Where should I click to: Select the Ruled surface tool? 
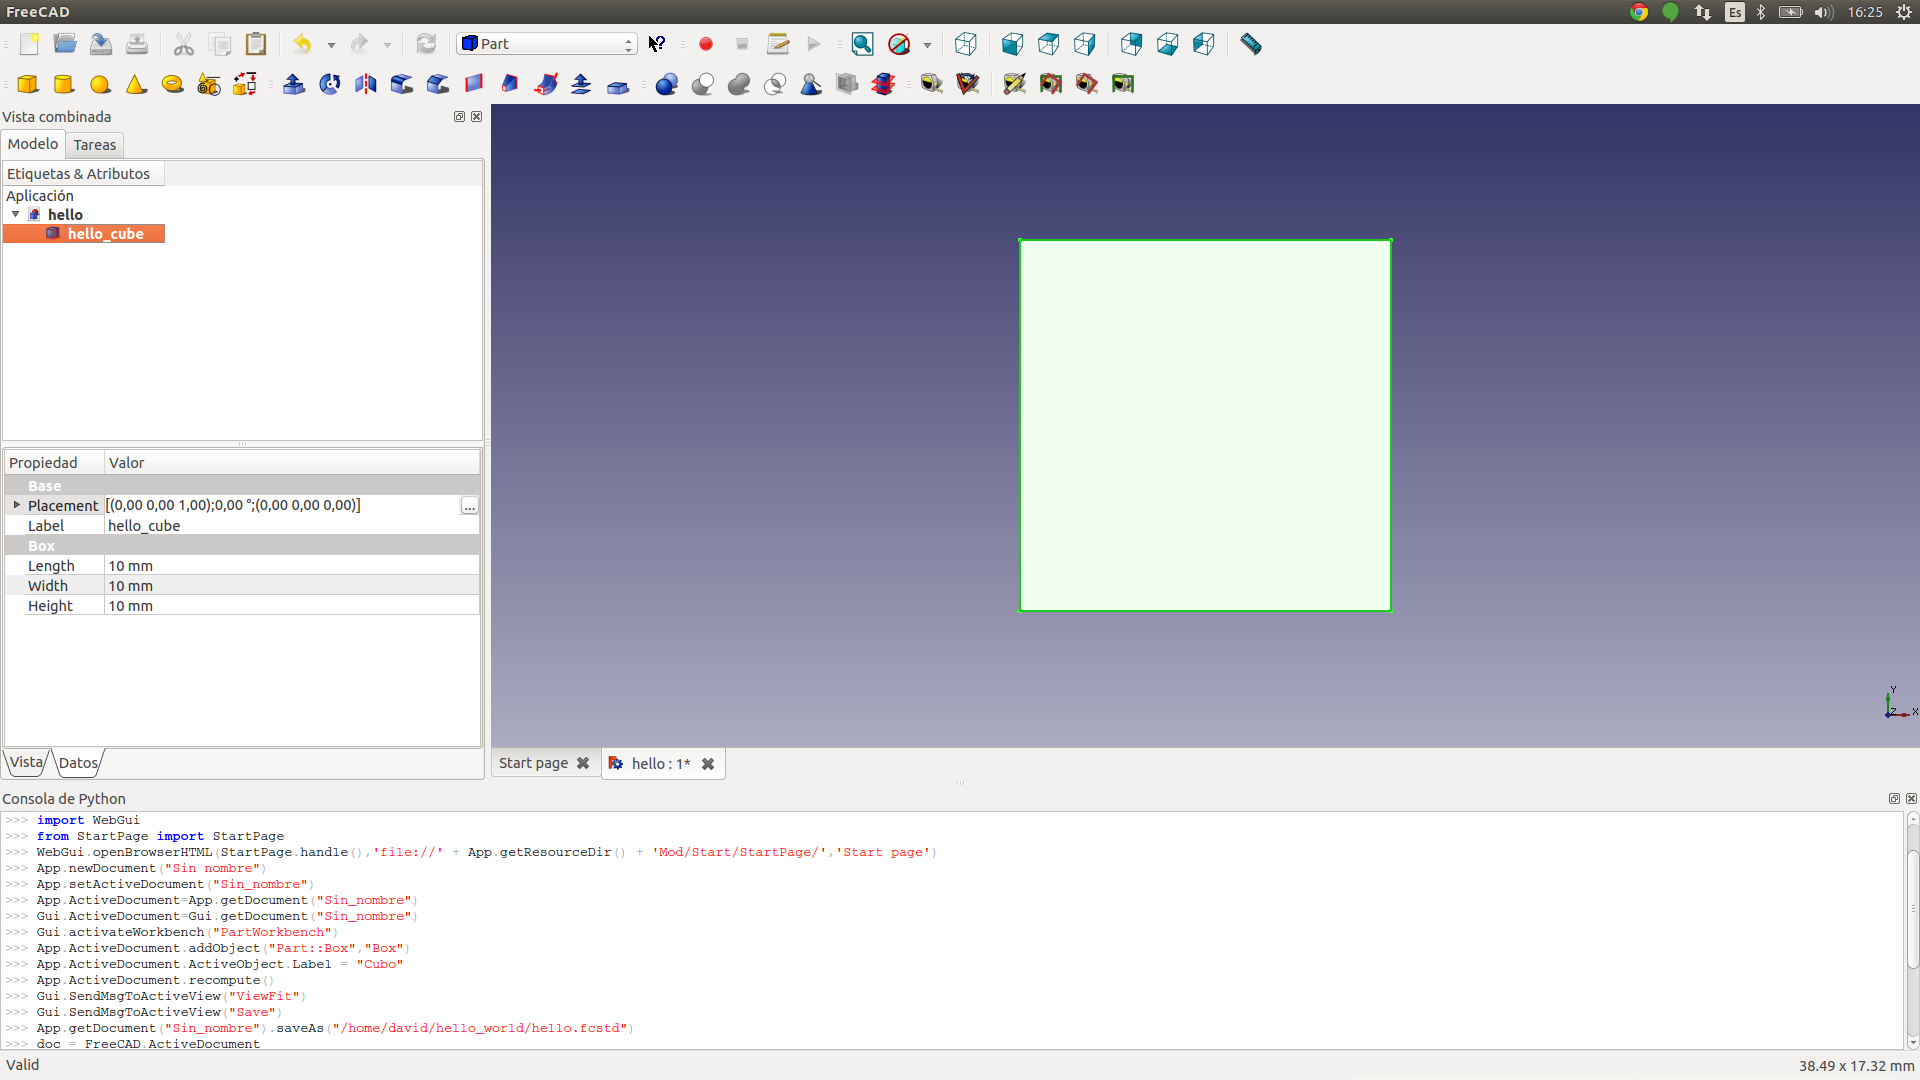click(x=474, y=84)
